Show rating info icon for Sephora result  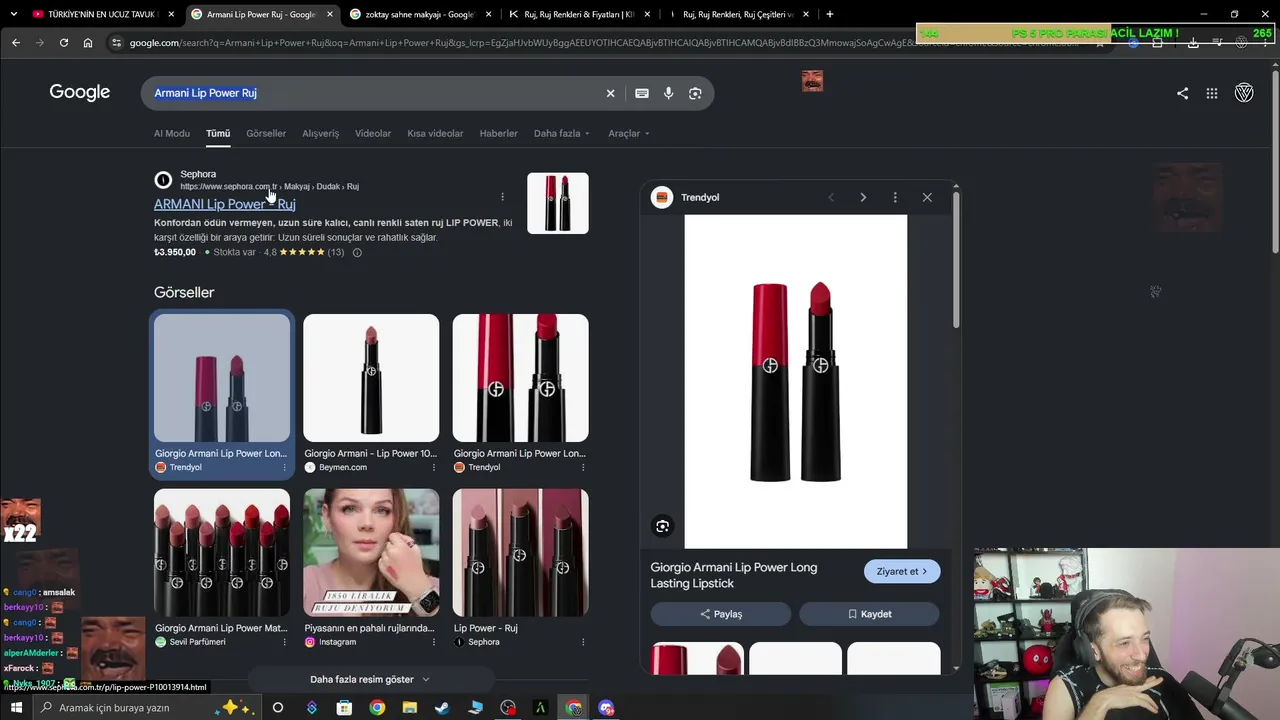[357, 252]
